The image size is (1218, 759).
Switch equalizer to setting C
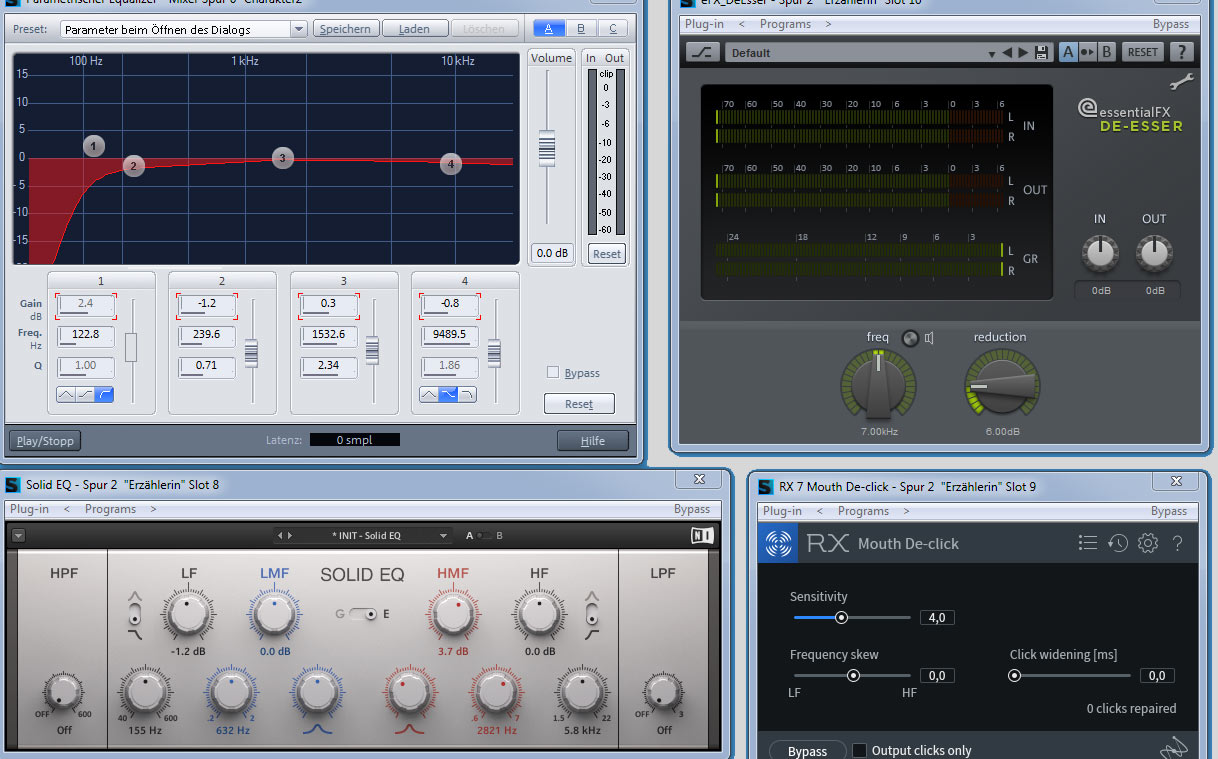pos(613,29)
